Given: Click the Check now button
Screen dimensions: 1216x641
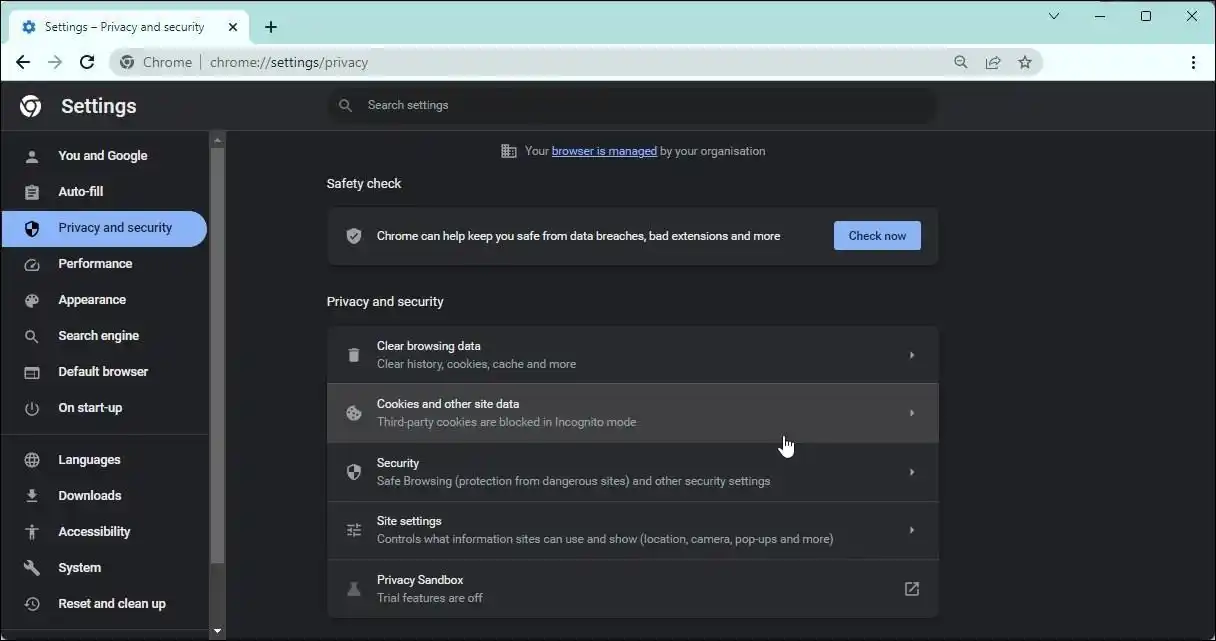Looking at the screenshot, I should (877, 236).
